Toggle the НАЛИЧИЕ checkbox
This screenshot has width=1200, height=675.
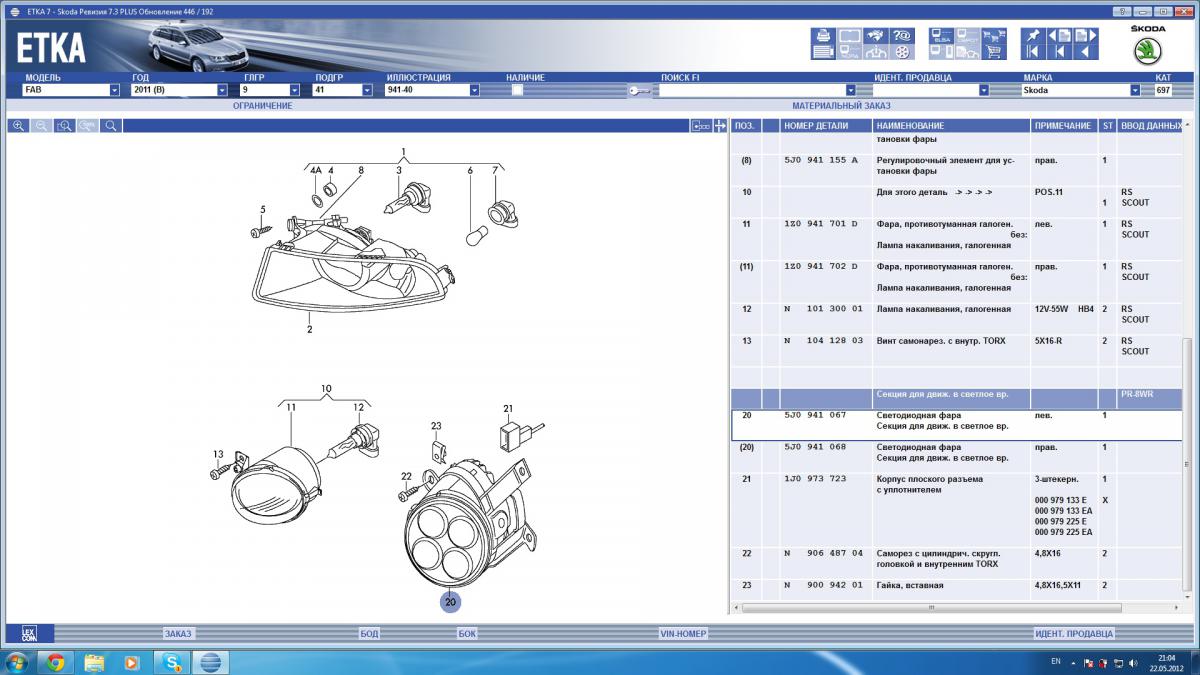pos(517,90)
